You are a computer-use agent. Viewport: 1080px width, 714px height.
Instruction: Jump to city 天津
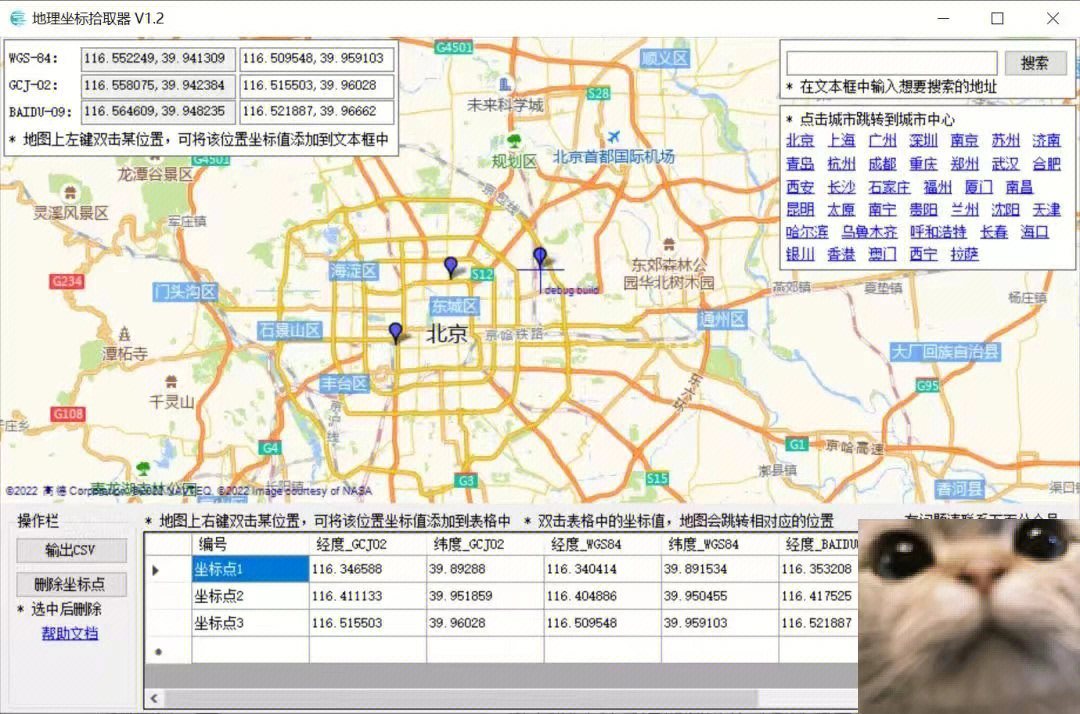[1046, 209]
